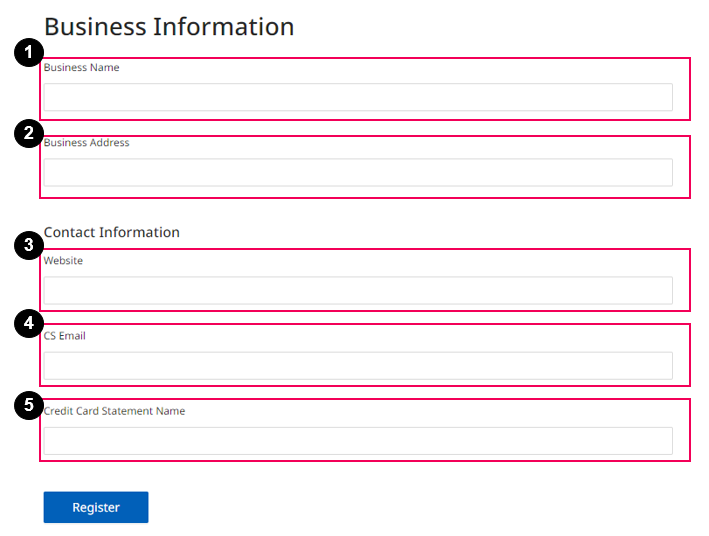Activate the Credit Card Statement Name field
This screenshot has height=536, width=709.
[357, 441]
